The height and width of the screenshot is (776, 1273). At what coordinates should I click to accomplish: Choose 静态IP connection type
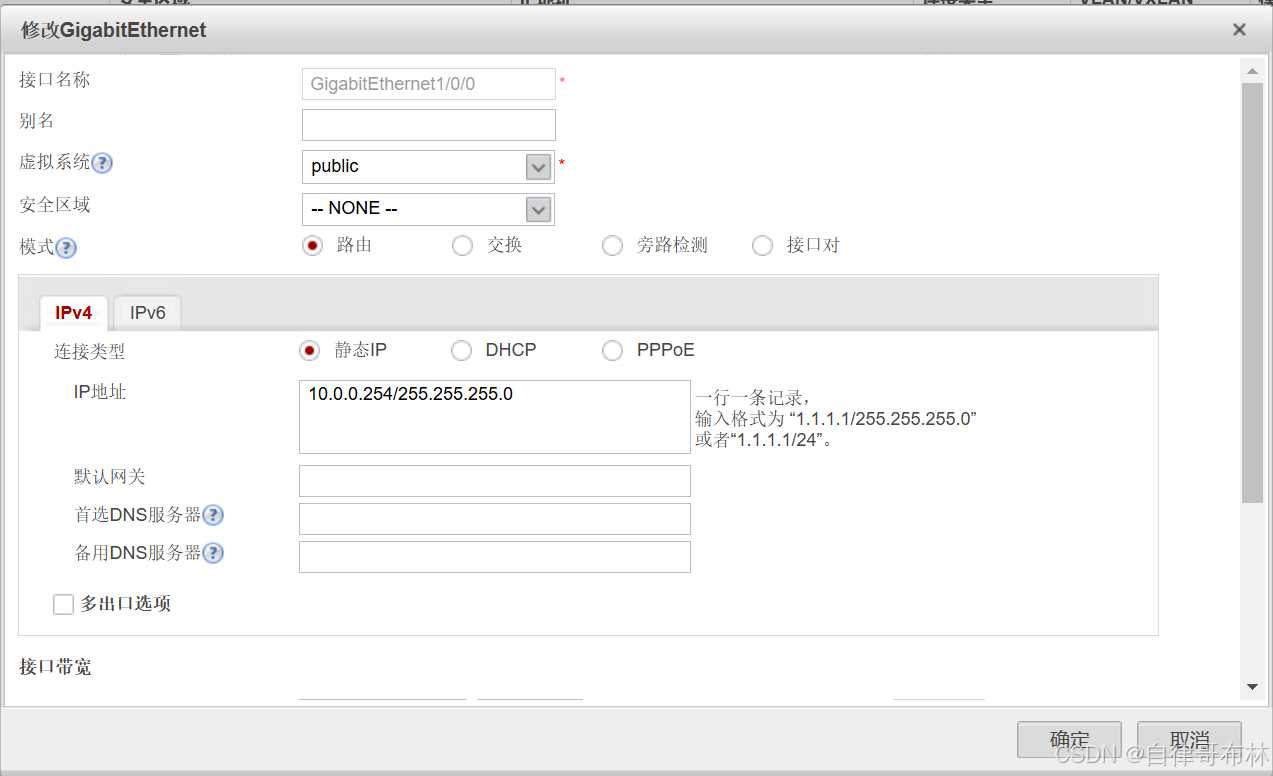pos(309,351)
